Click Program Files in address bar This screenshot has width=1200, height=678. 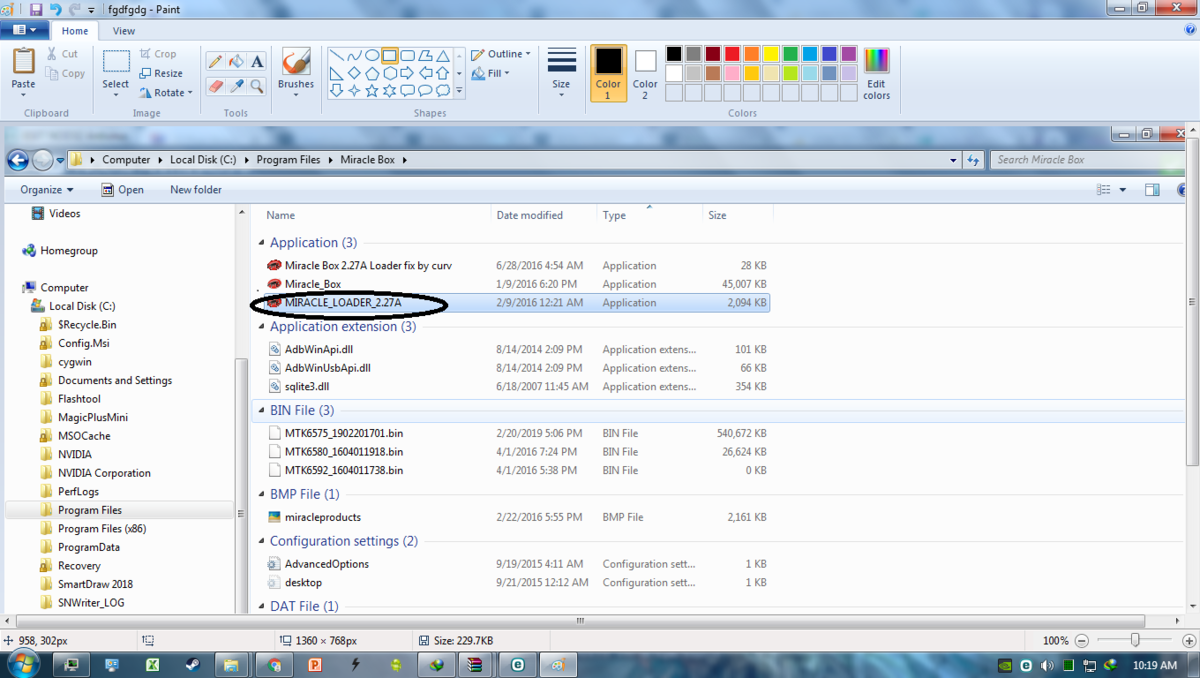288,159
